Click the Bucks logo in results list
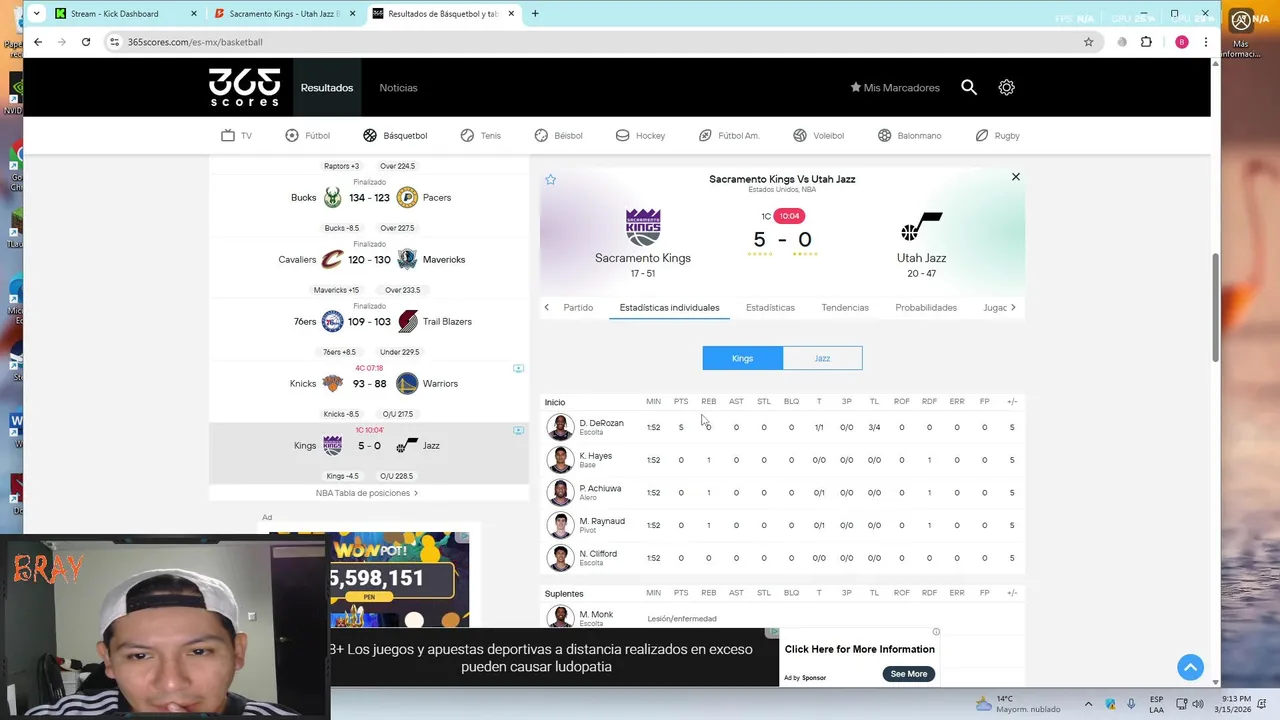 pos(332,197)
